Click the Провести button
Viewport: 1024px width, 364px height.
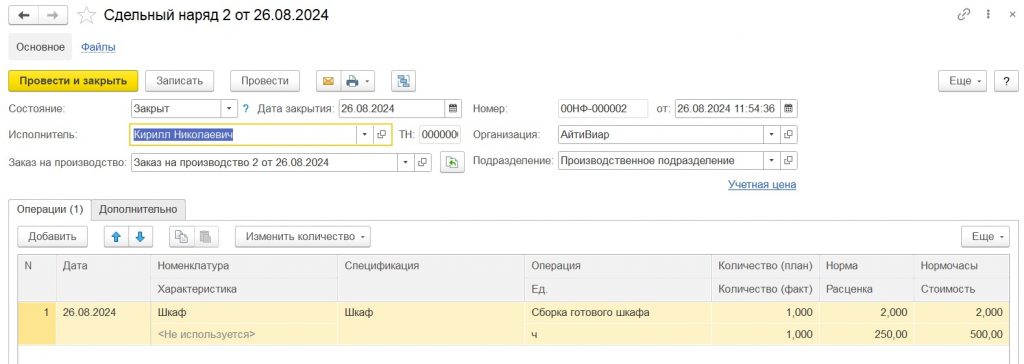point(264,81)
